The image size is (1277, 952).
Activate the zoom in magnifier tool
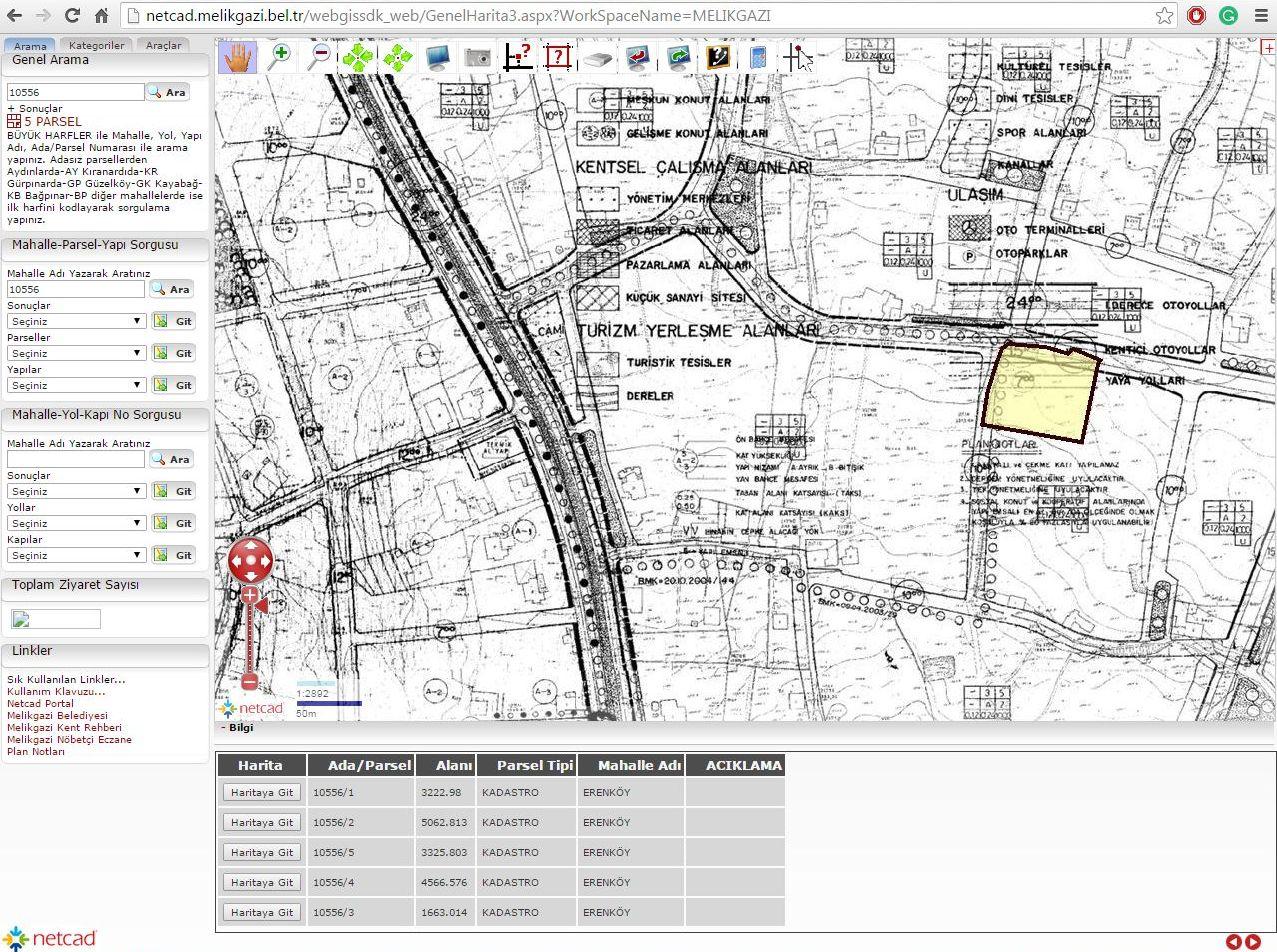click(279, 56)
